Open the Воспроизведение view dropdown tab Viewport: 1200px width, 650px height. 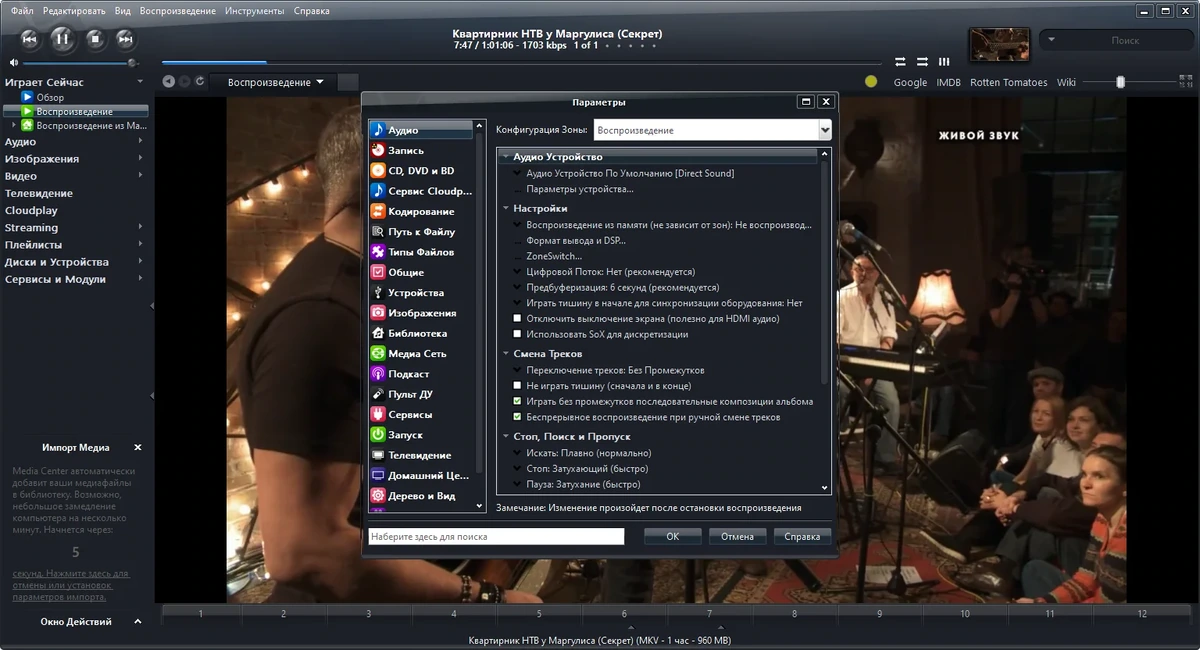tap(275, 82)
